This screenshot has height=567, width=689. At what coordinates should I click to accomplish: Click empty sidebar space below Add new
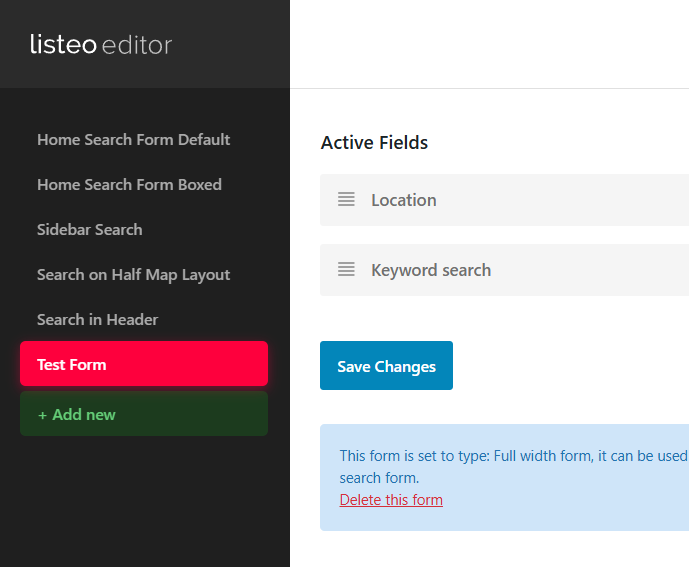144,500
